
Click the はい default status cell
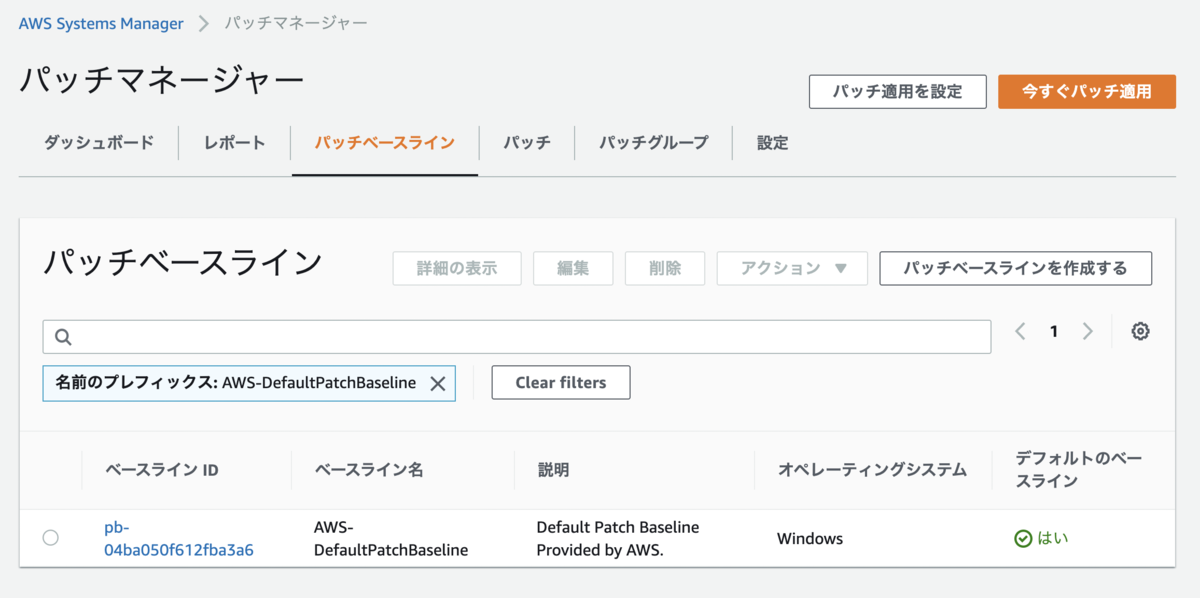[x=1041, y=538]
